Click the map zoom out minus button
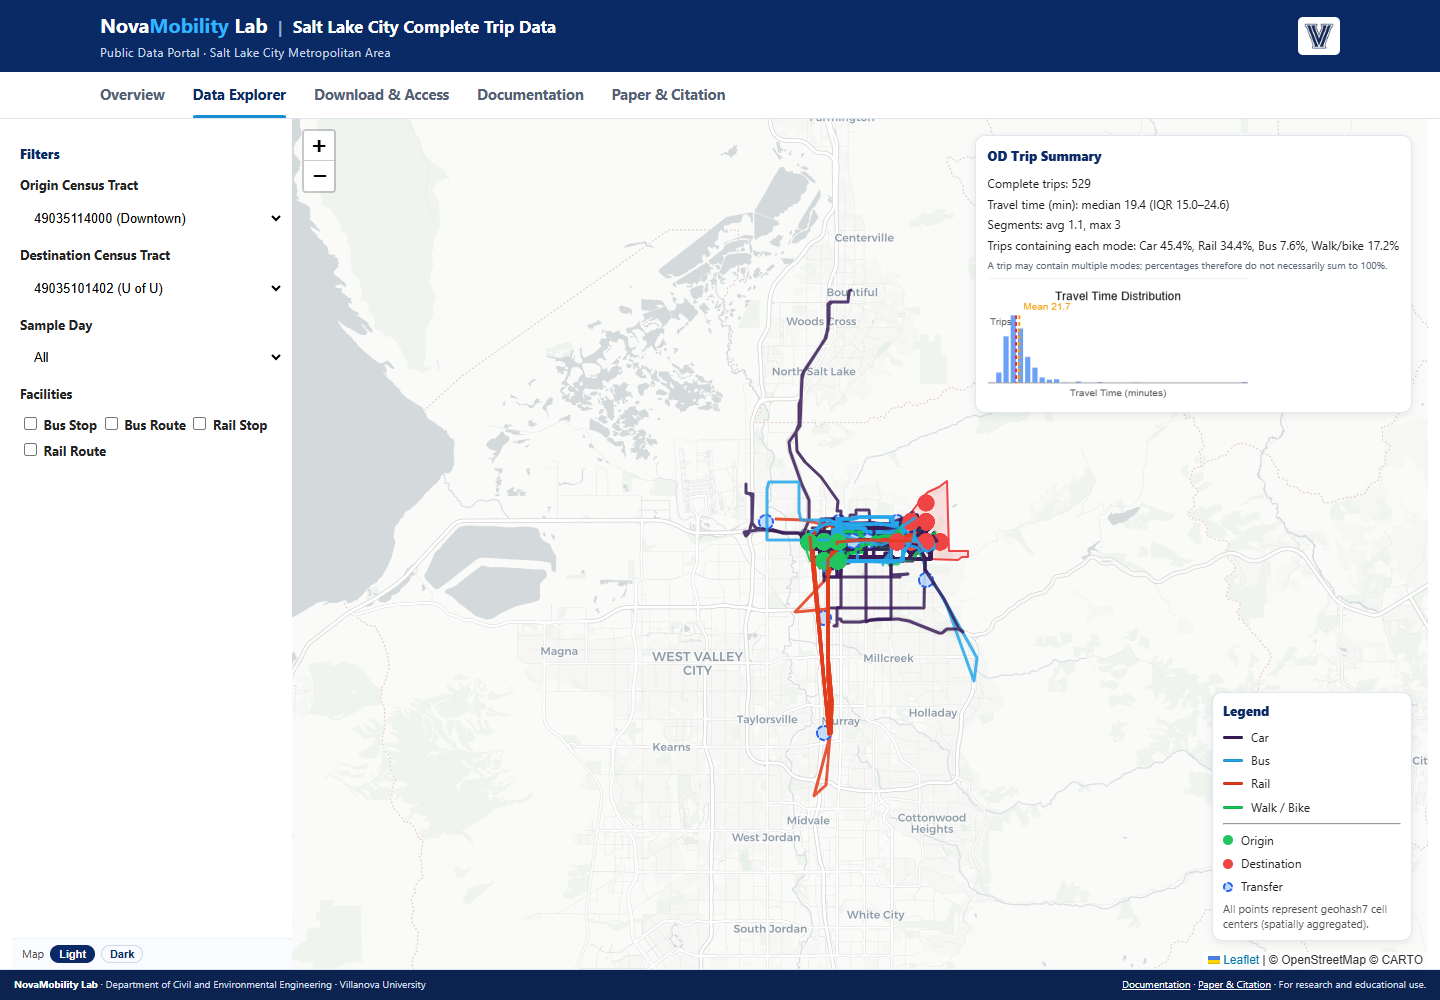This screenshot has width=1440, height=1000. pos(319,176)
